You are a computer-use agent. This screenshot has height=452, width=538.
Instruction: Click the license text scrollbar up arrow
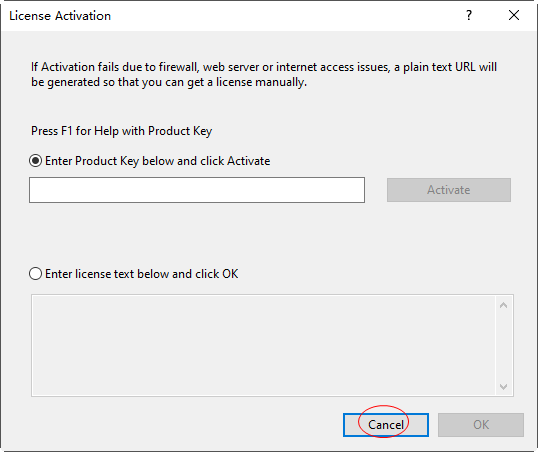tap(503, 305)
